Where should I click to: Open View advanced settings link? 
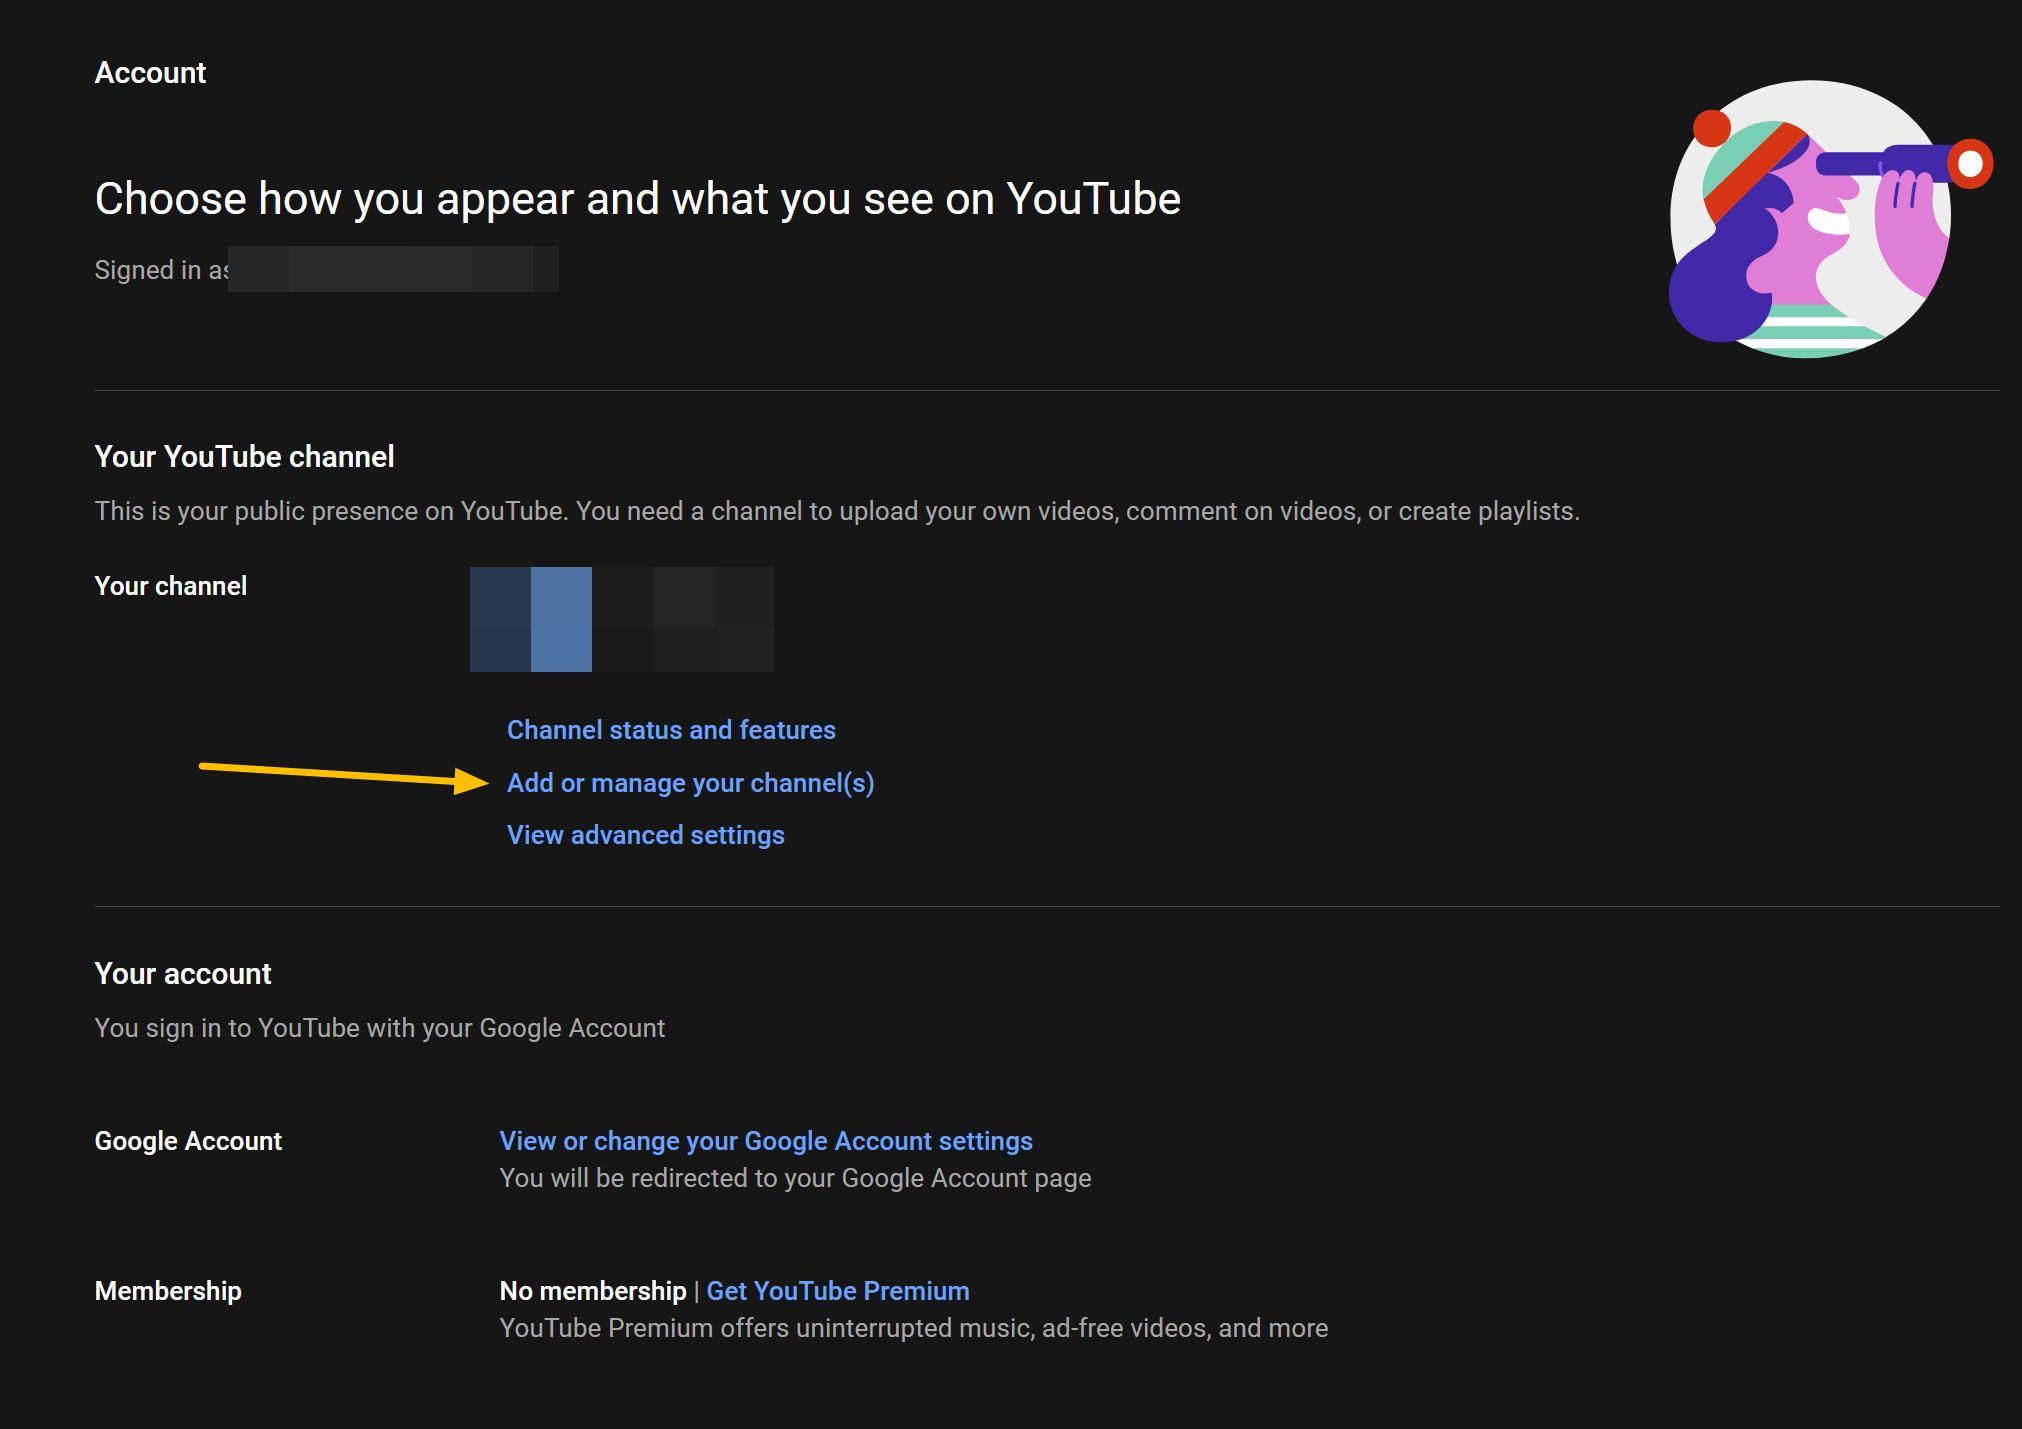tap(645, 835)
